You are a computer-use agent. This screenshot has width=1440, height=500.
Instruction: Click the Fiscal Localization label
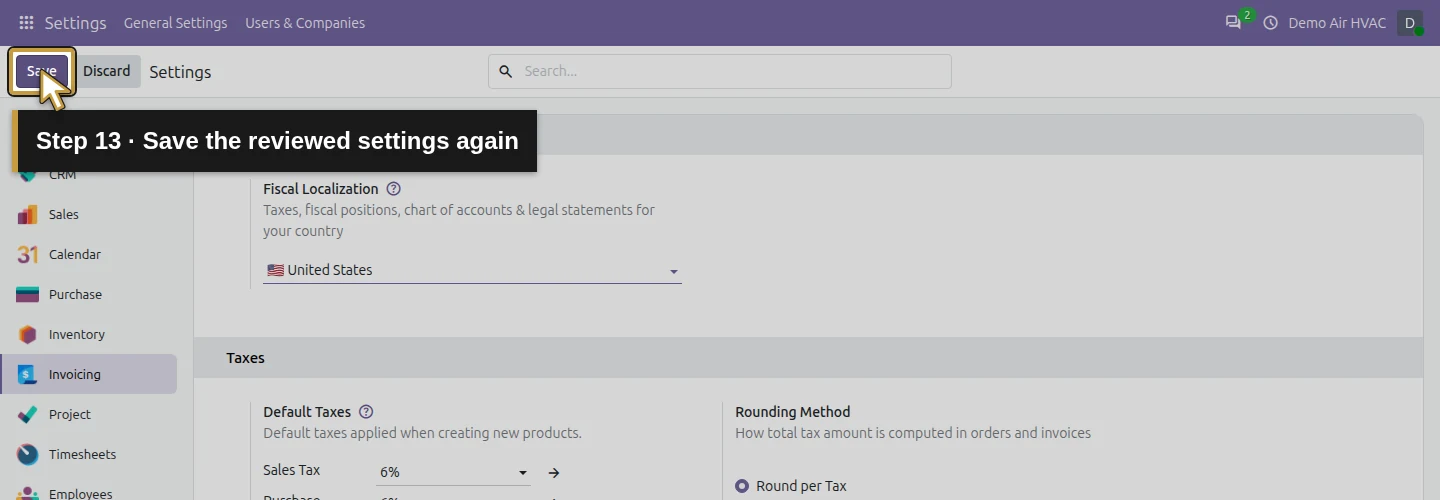point(321,188)
